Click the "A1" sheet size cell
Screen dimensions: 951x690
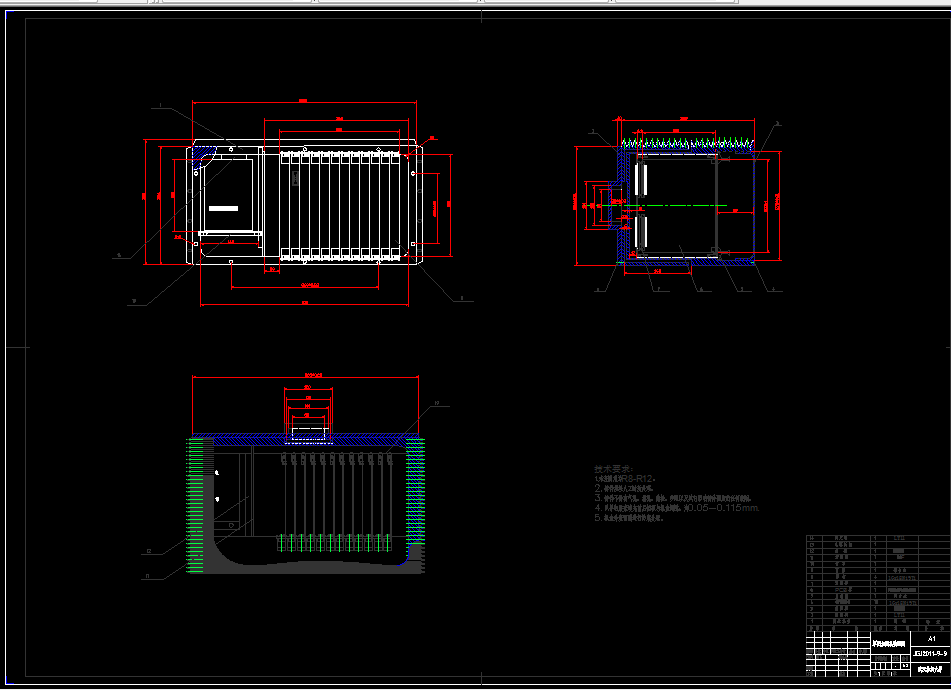coord(931,639)
